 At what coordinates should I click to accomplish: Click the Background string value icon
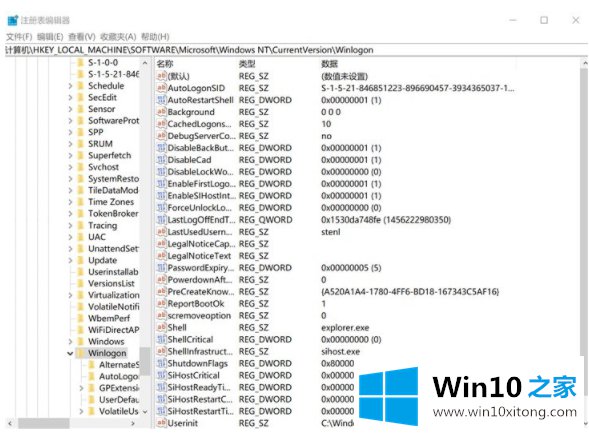pos(161,112)
